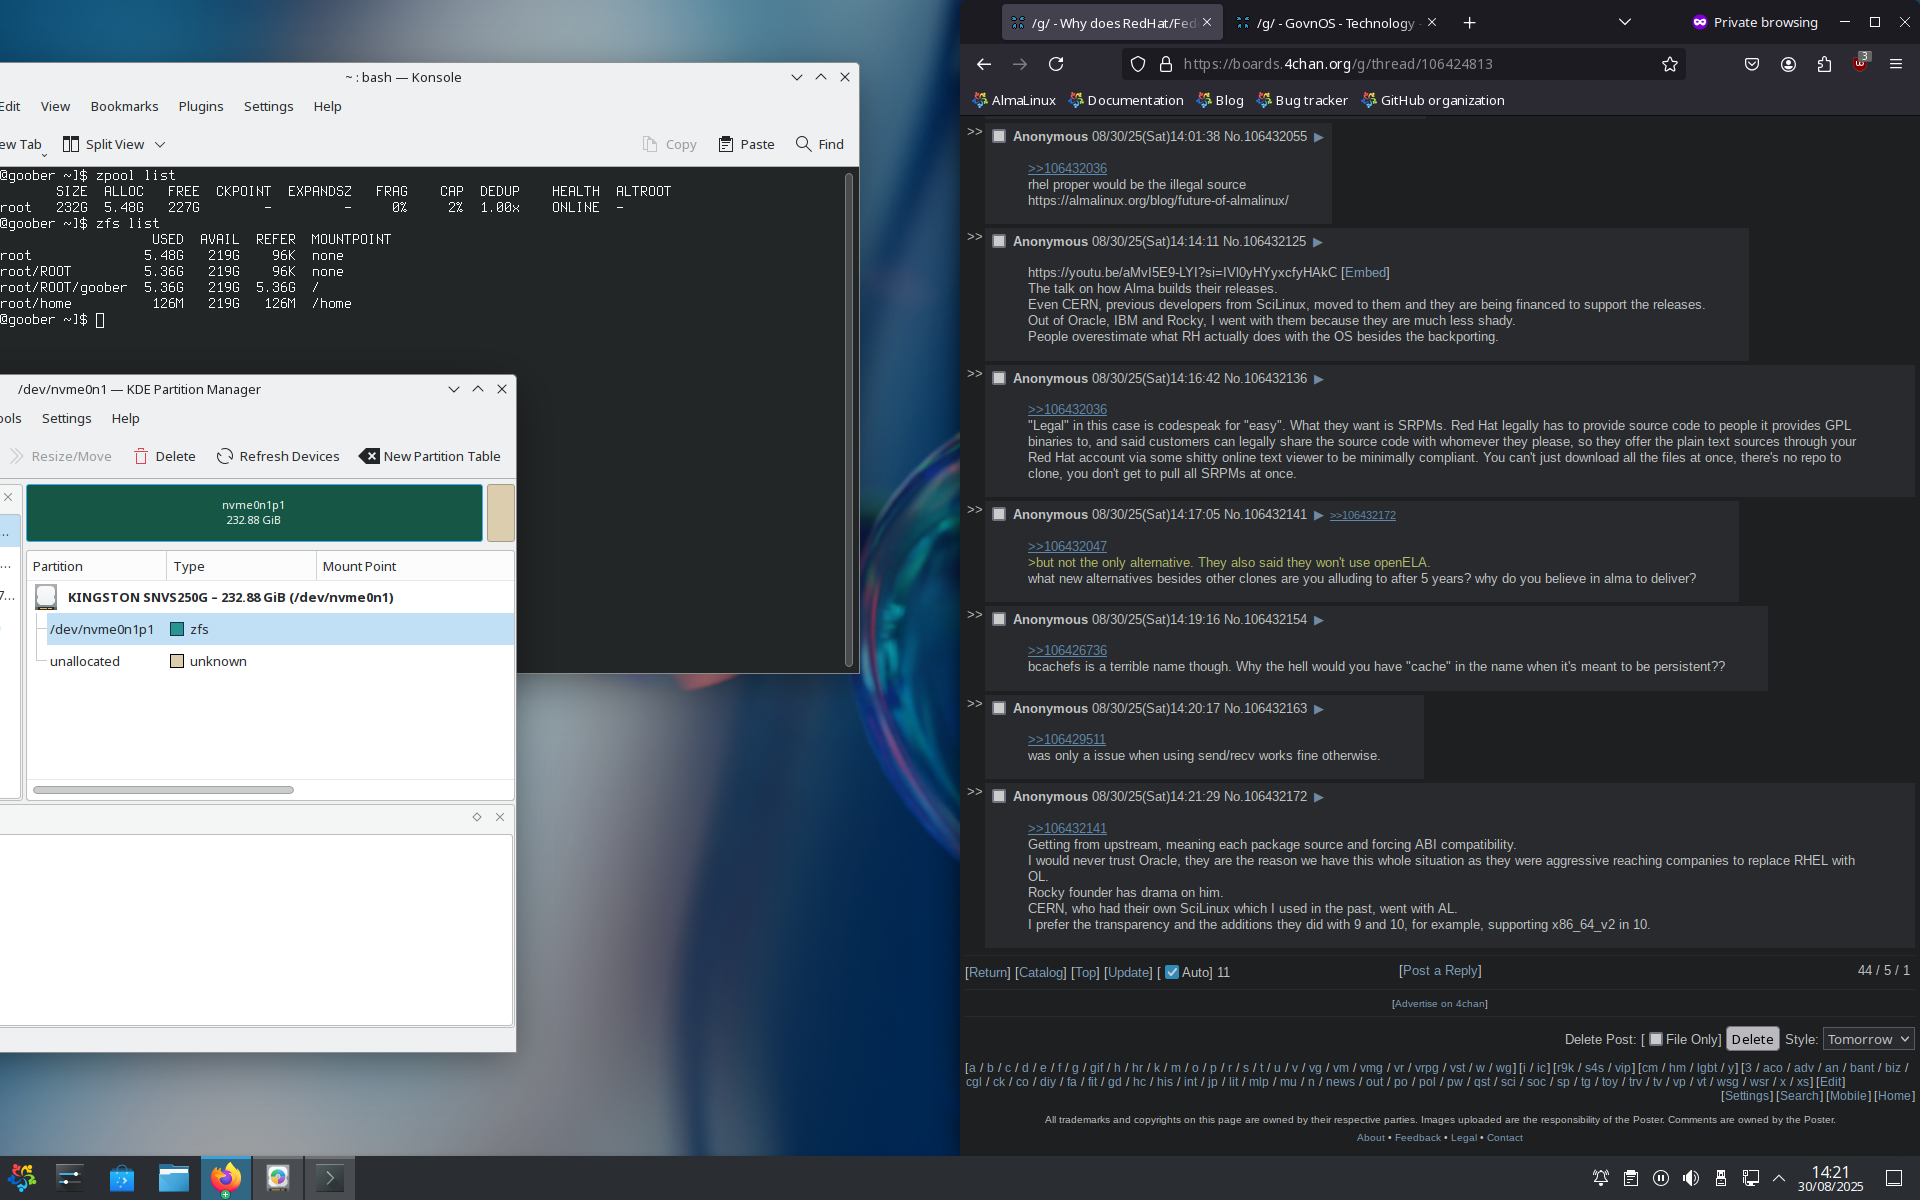Reload the 4chan thread page
The image size is (1920, 1200).
pyautogui.click(x=1056, y=64)
